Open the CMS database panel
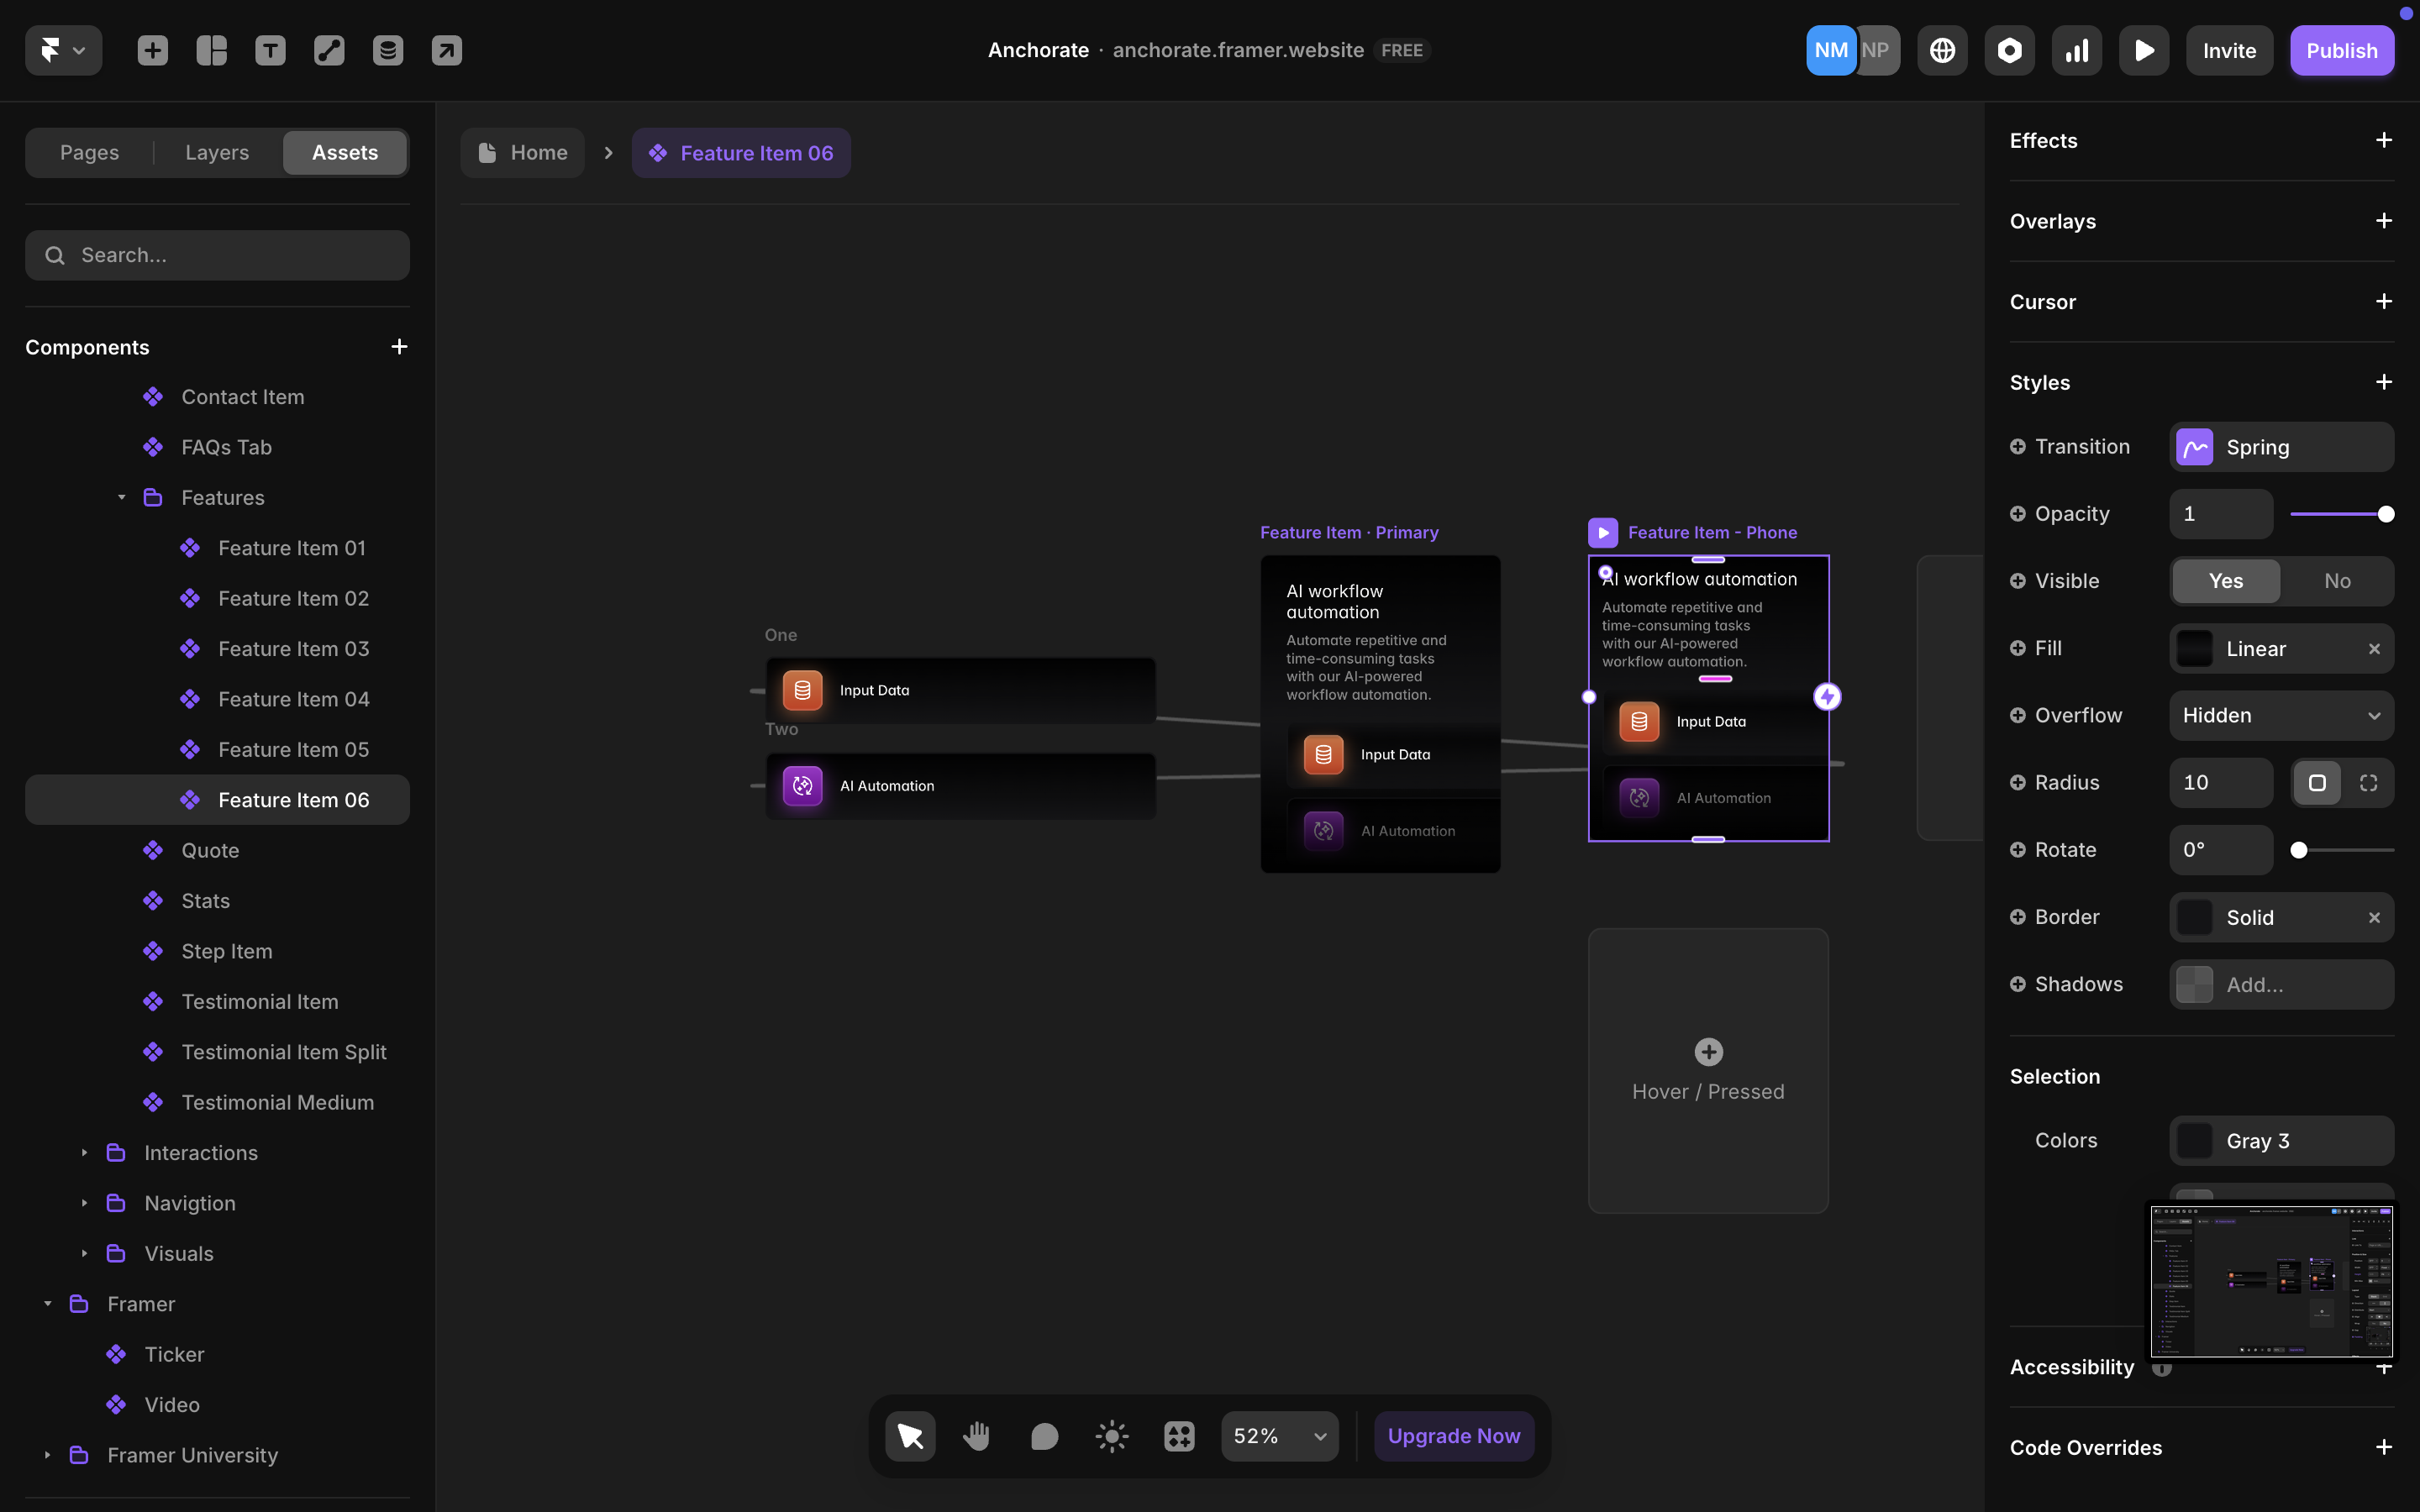 pos(388,50)
